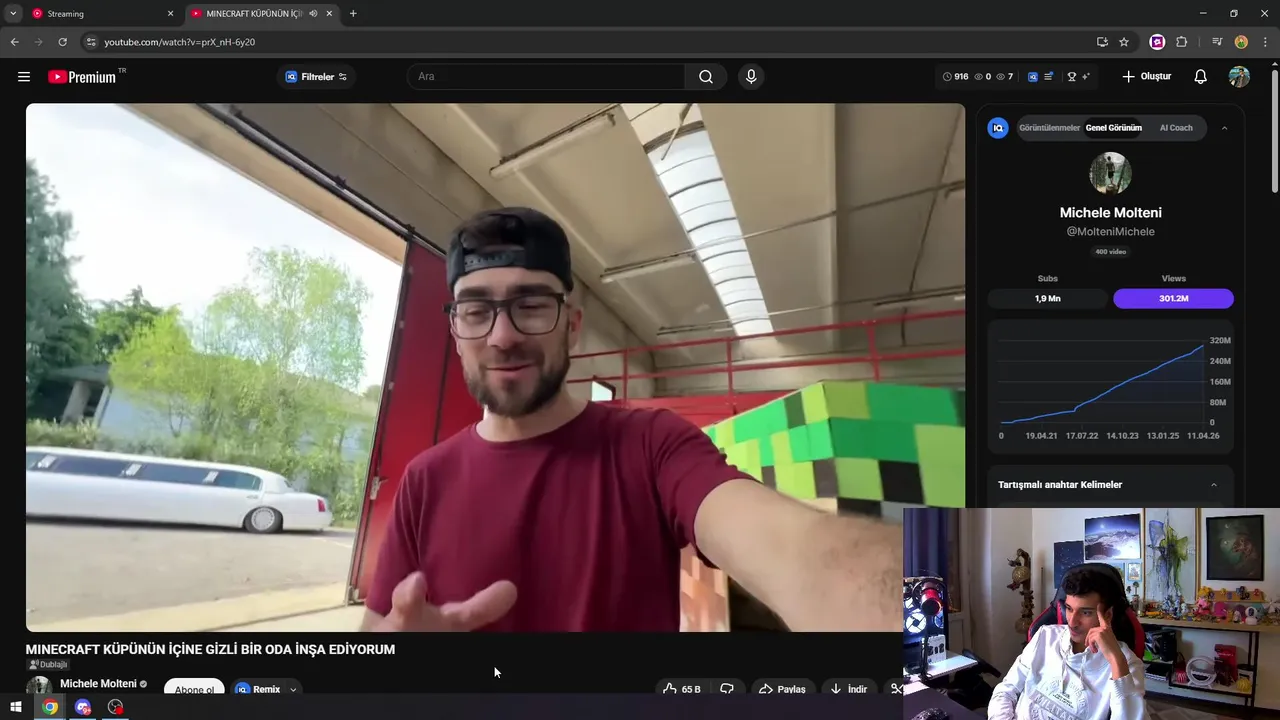Open Chrome from the taskbar

(50, 707)
